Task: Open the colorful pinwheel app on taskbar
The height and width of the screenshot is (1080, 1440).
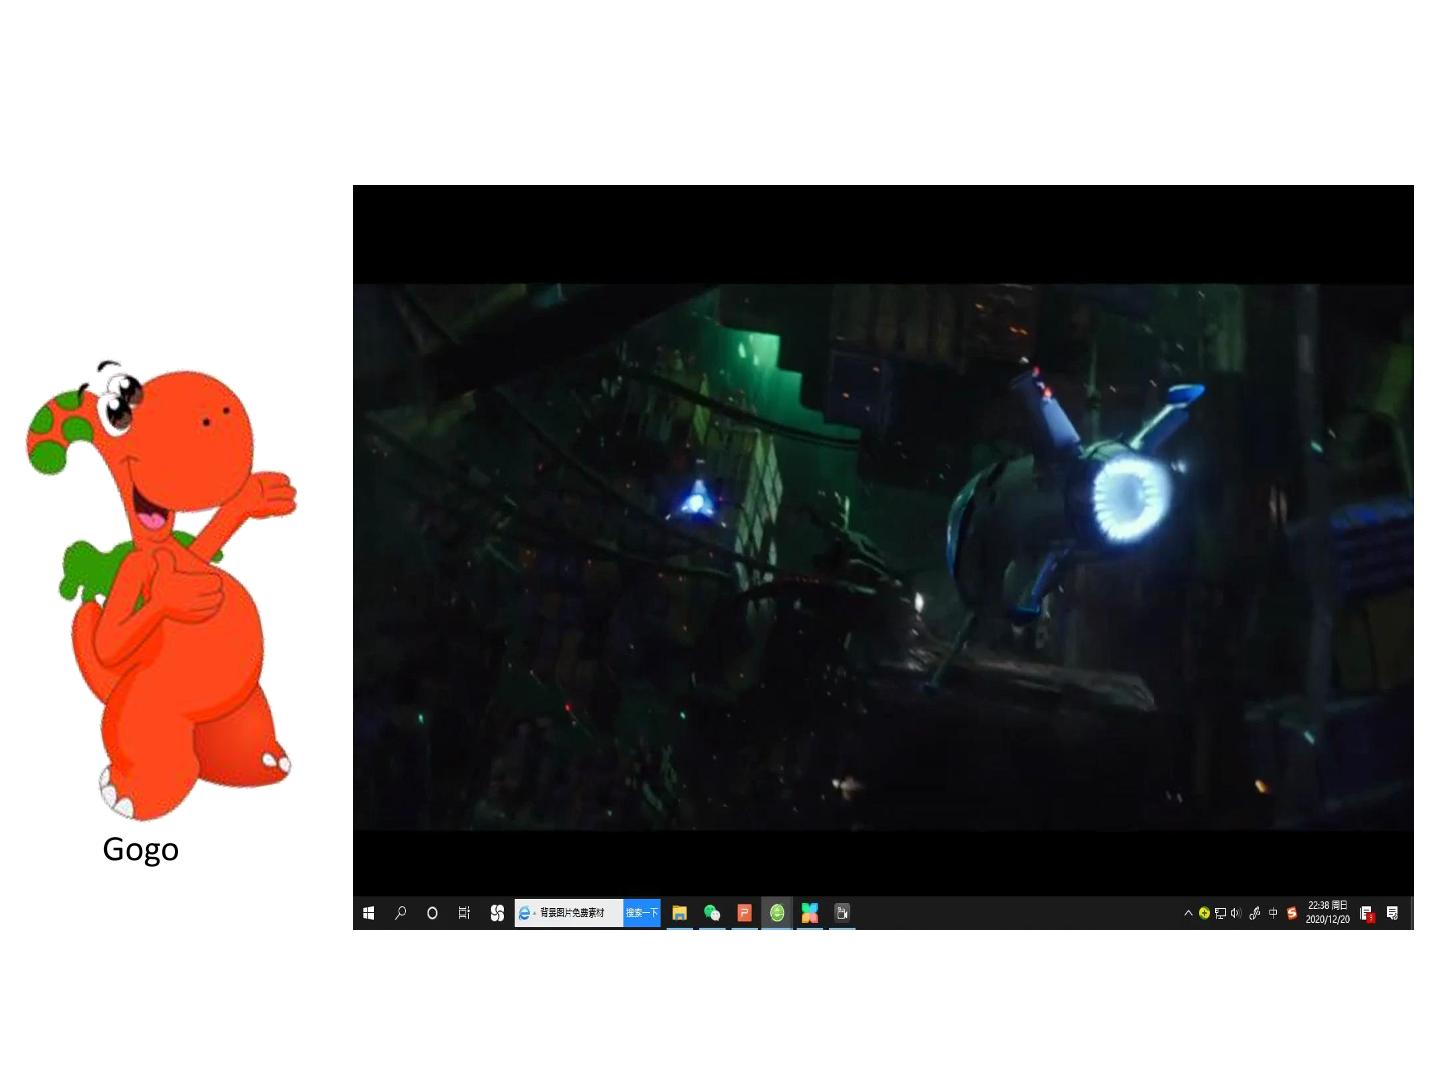Action: [810, 913]
